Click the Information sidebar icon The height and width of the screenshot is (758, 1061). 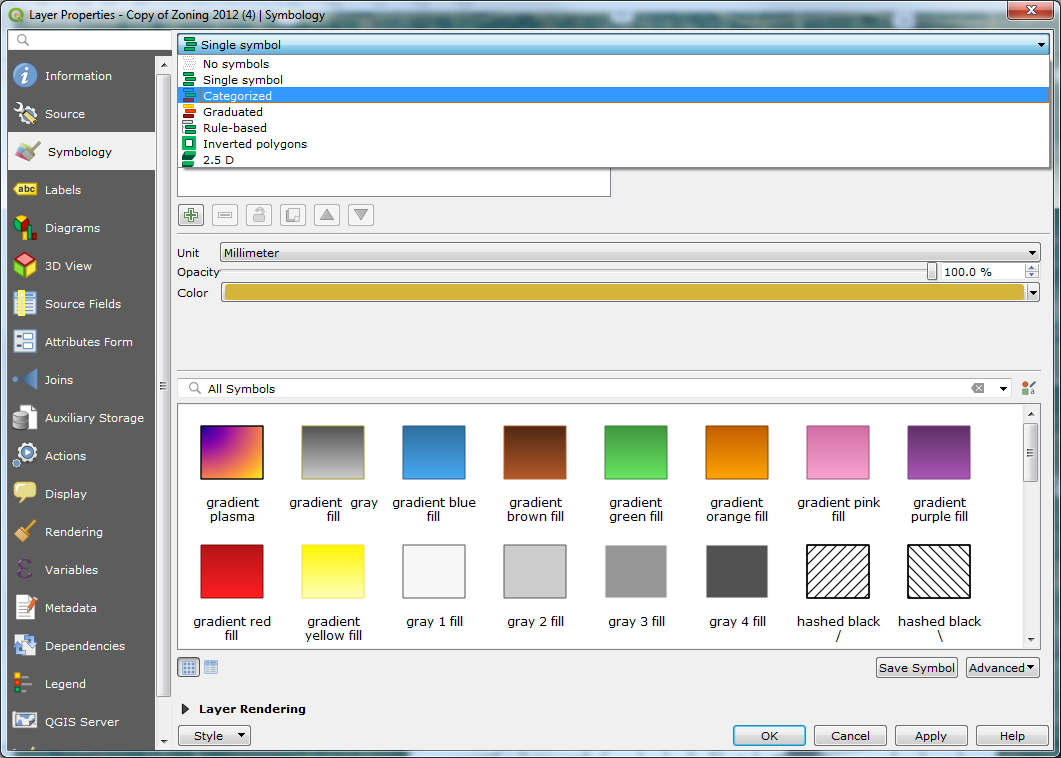tap(25, 76)
